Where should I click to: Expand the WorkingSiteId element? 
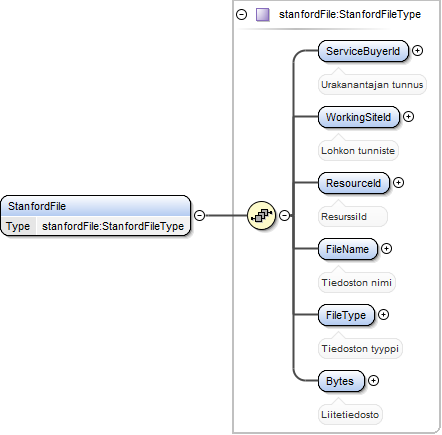408,117
